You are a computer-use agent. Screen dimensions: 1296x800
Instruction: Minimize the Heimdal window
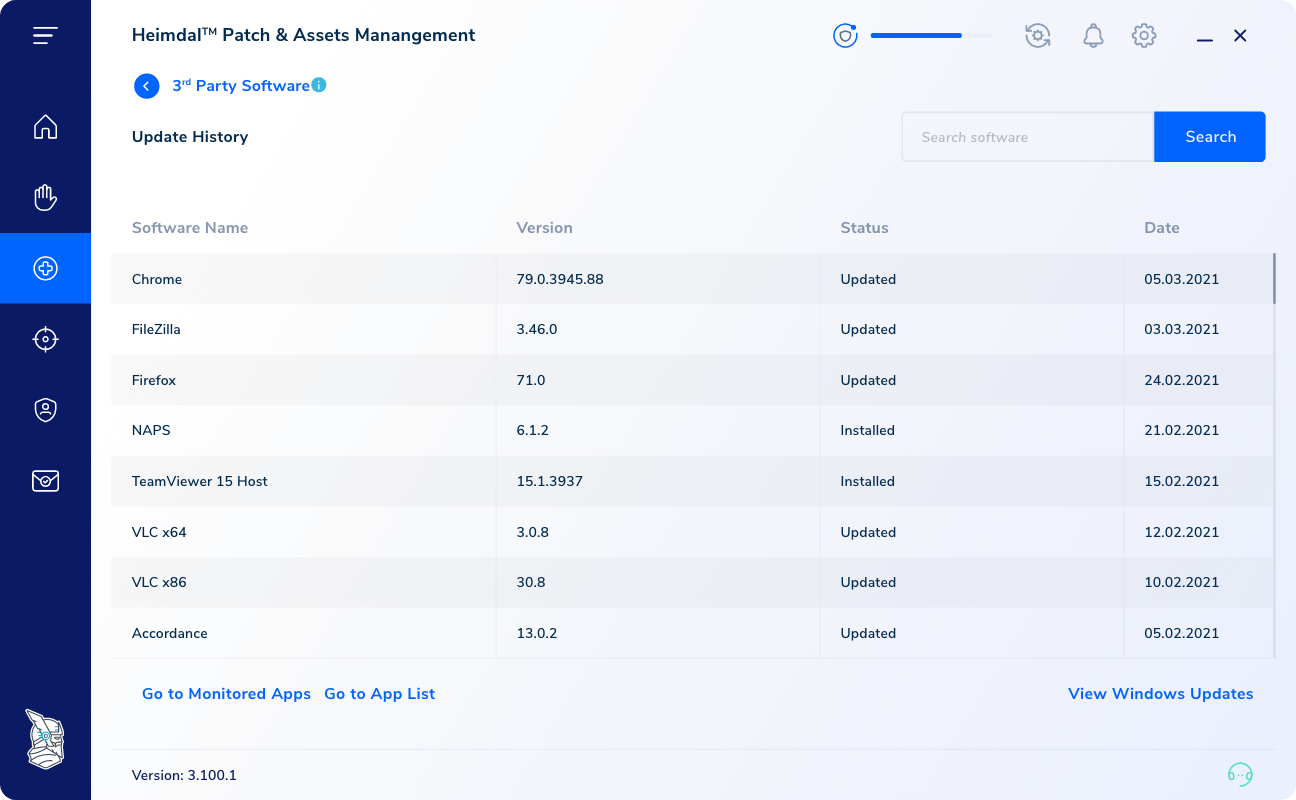point(1205,38)
